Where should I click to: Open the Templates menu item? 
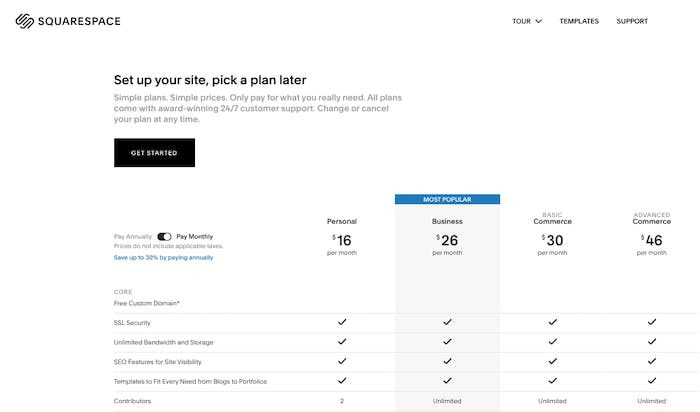click(579, 21)
